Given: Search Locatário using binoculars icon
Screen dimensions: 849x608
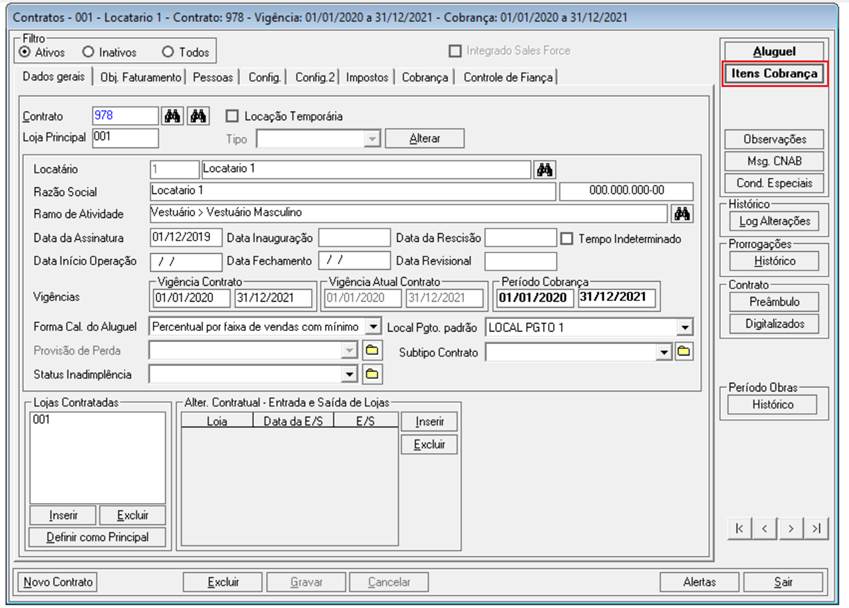Looking at the screenshot, I should tap(545, 170).
